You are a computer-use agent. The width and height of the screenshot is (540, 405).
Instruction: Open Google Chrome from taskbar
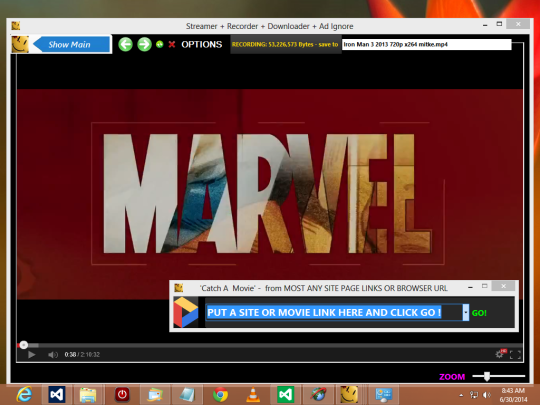click(220, 395)
